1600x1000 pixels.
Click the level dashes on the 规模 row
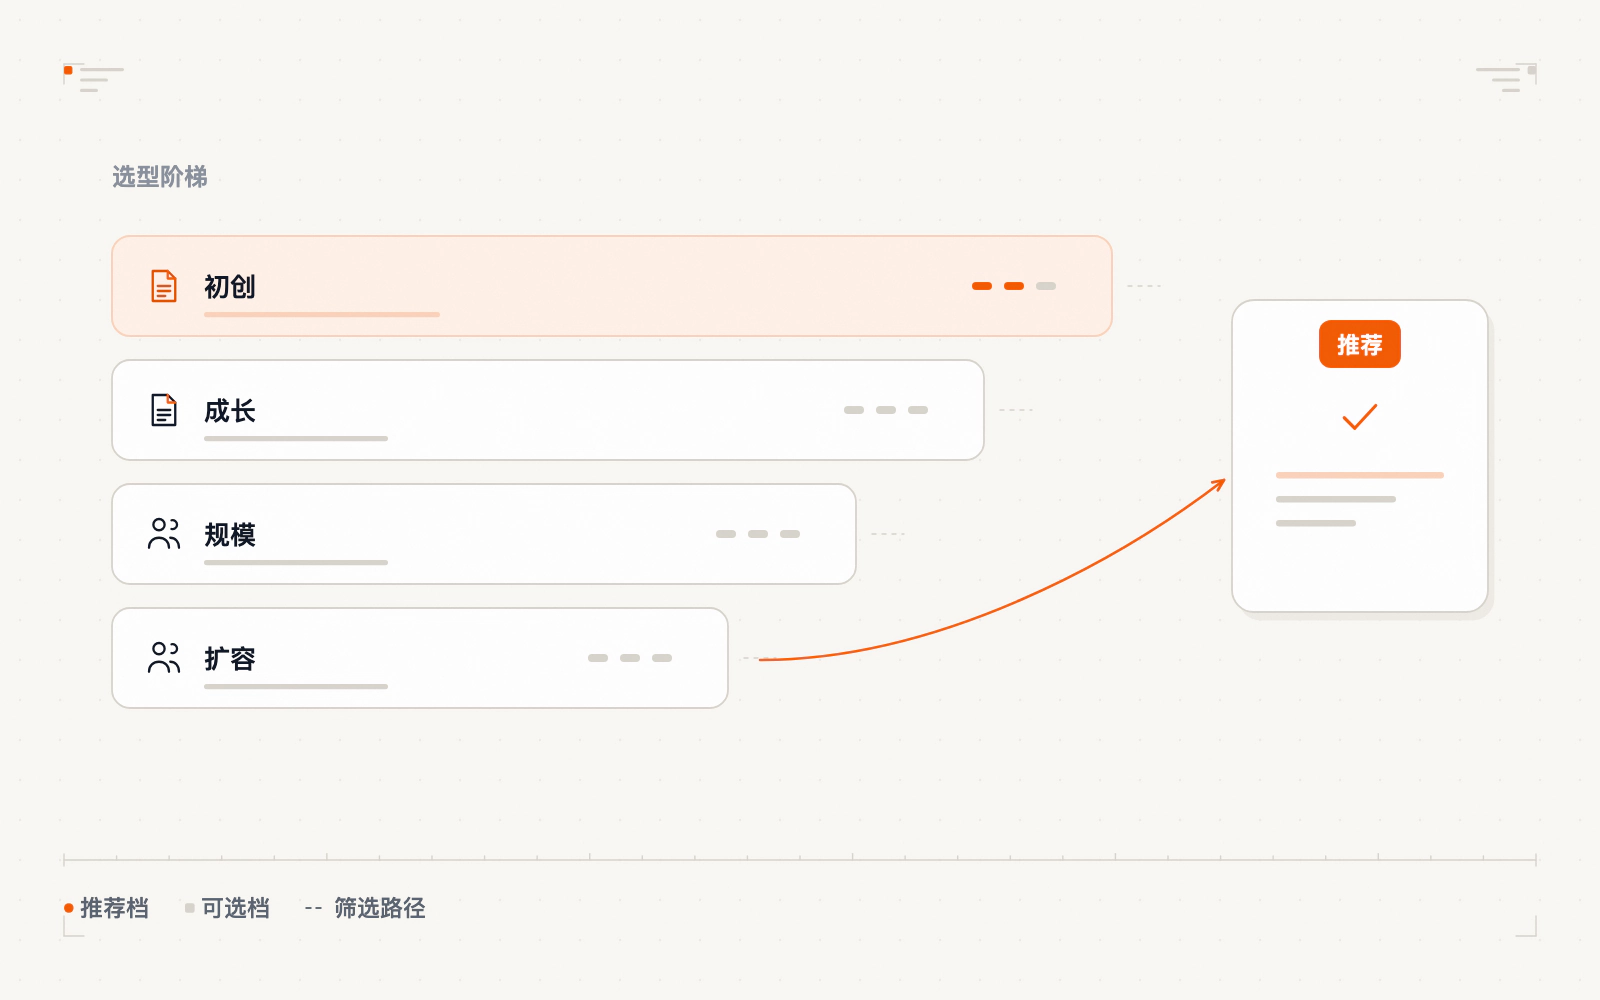(758, 534)
